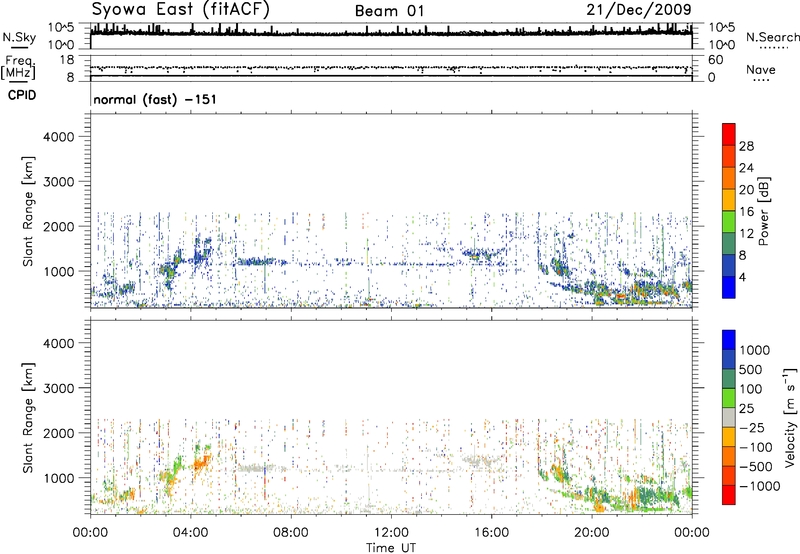Select the '-100' tick on the velocity colorbar
The image size is (800, 554).
pos(756,447)
